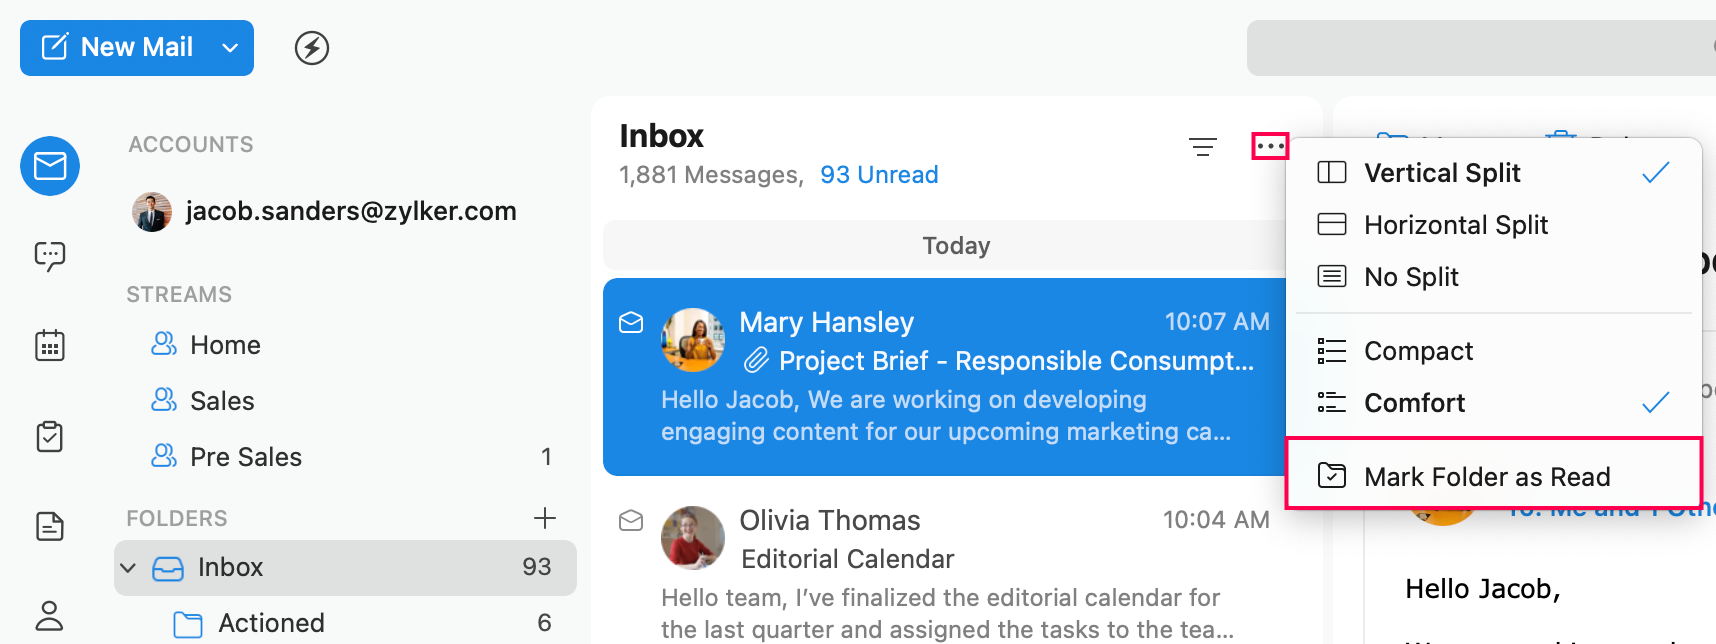Choose Comfort list density
The image size is (1716, 644).
click(1494, 403)
